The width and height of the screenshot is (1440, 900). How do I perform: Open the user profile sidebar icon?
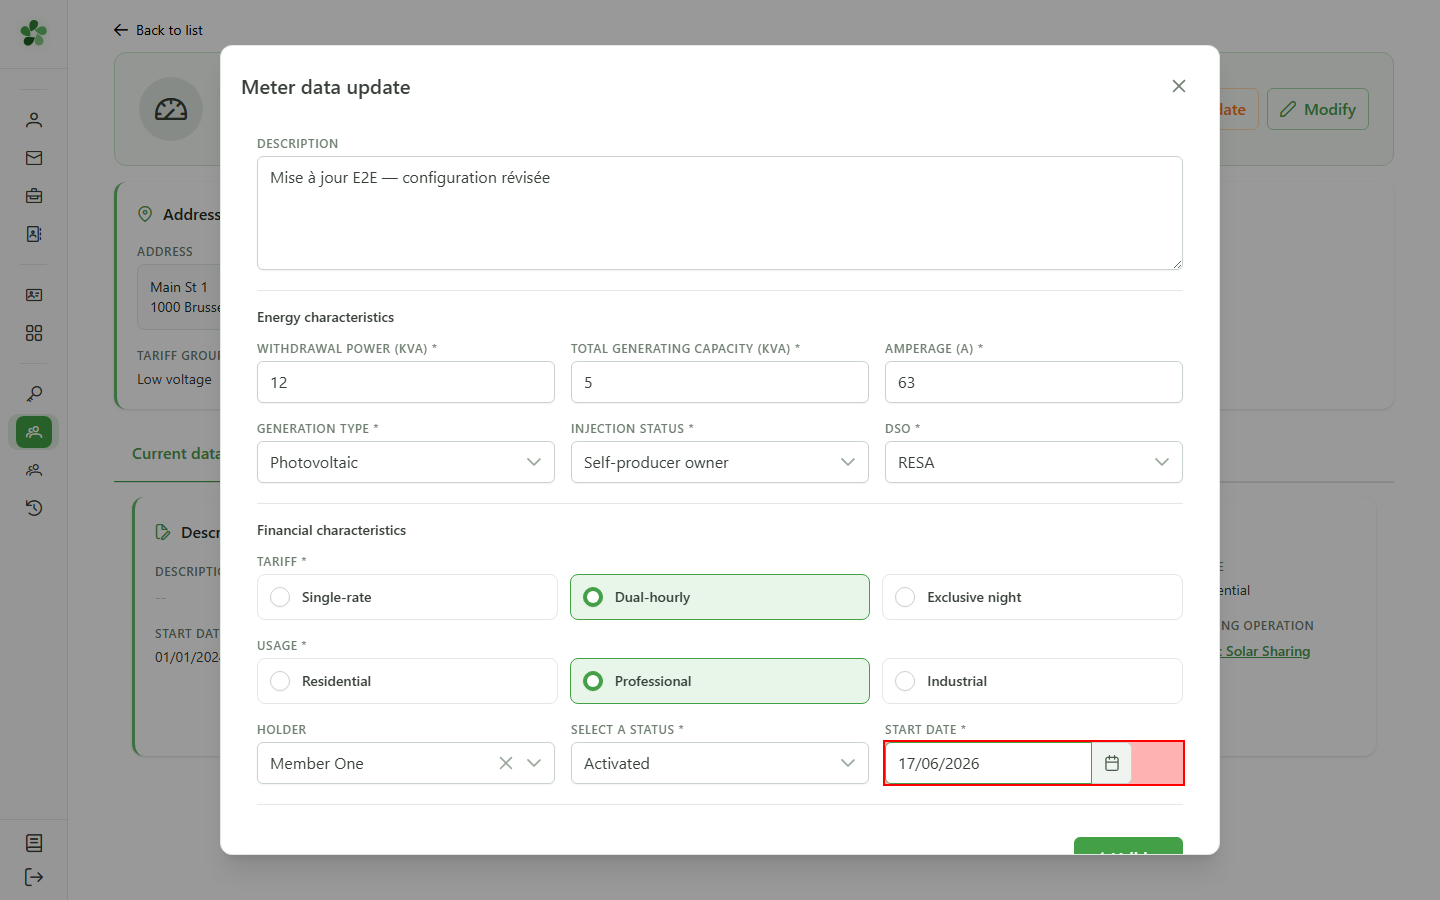(x=34, y=120)
